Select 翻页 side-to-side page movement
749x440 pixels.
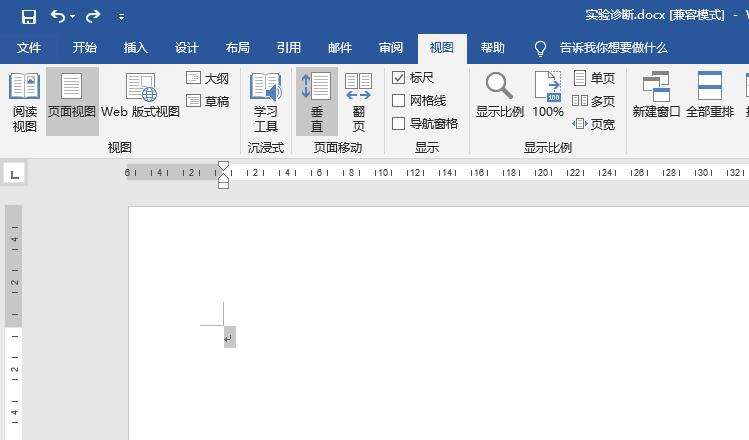pyautogui.click(x=358, y=102)
